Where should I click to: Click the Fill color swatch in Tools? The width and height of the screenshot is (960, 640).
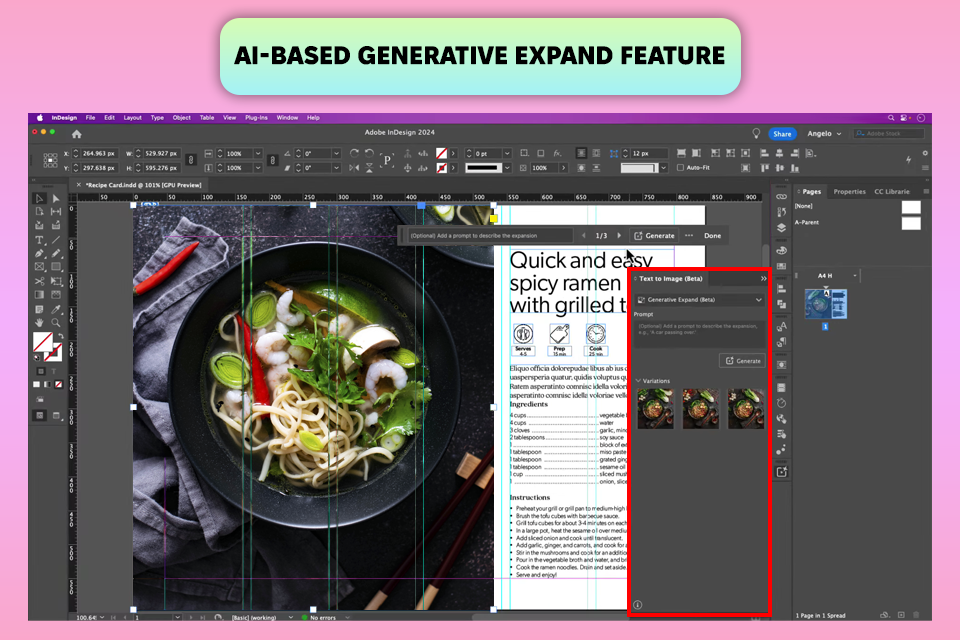[42, 342]
